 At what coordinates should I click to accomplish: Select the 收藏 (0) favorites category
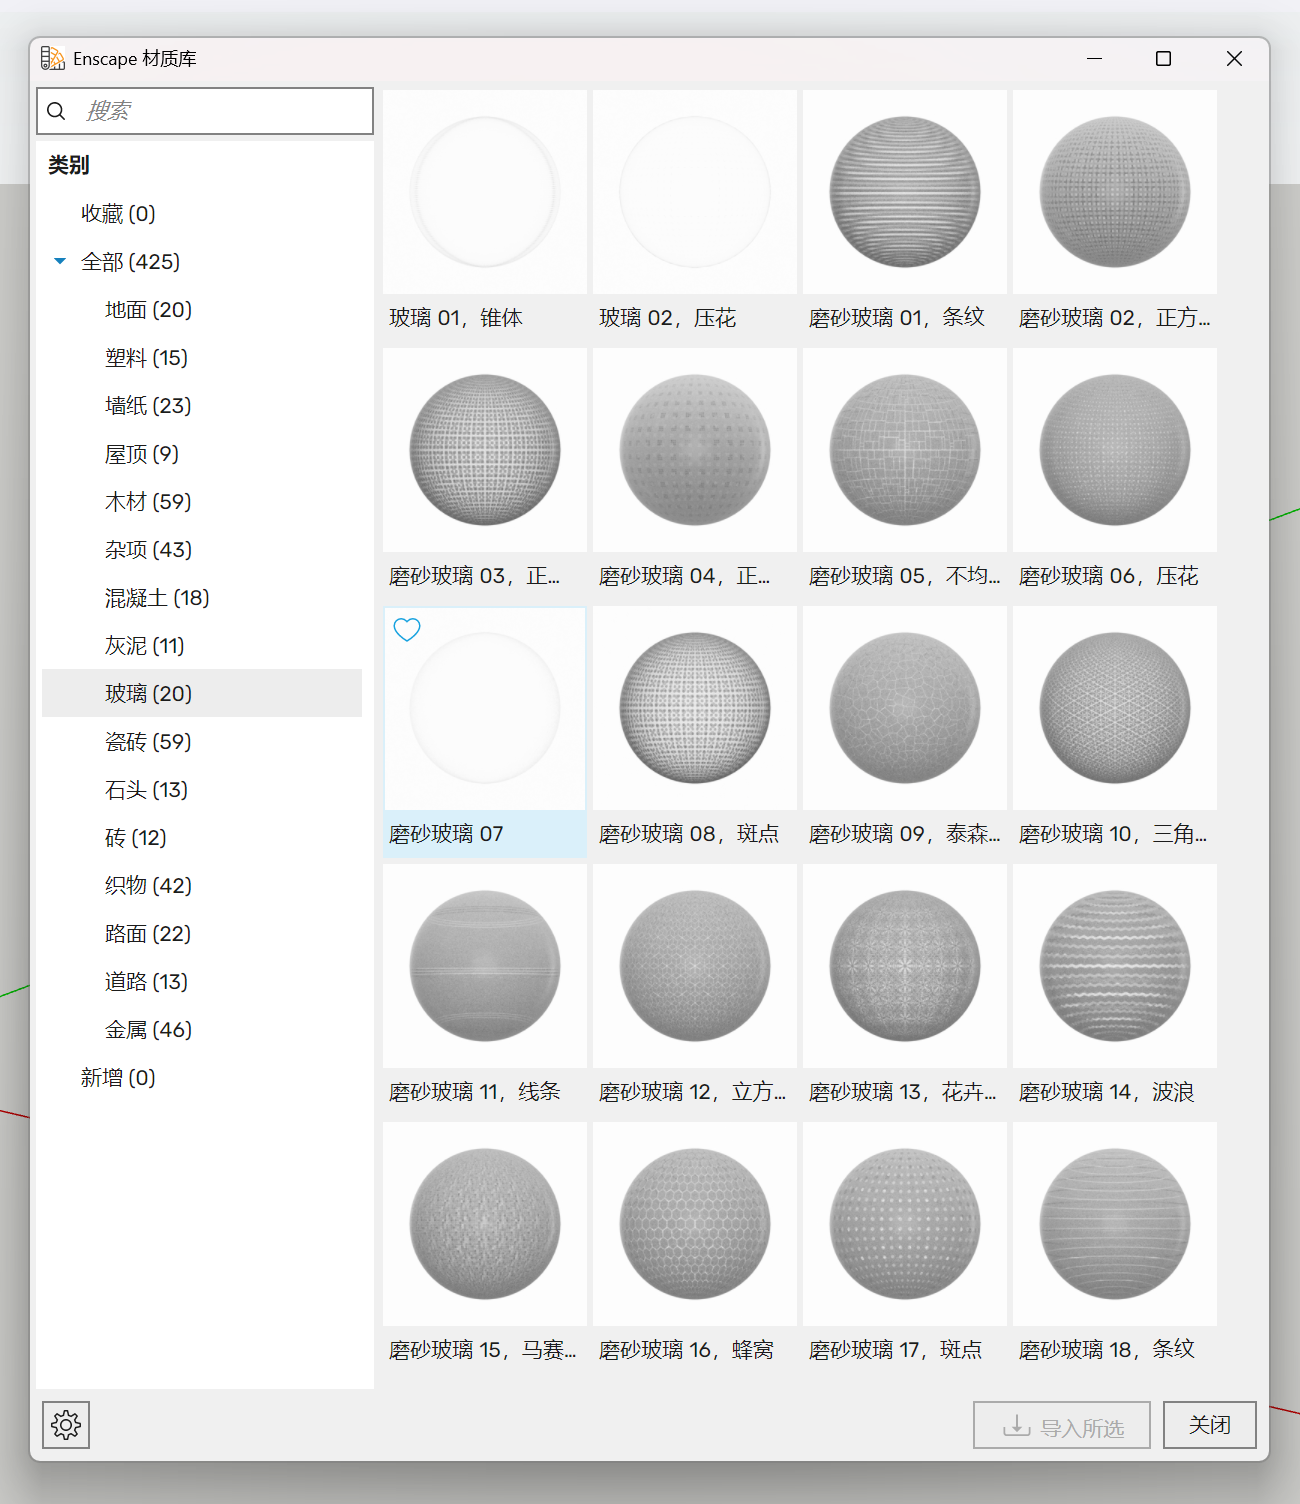pyautogui.click(x=118, y=214)
